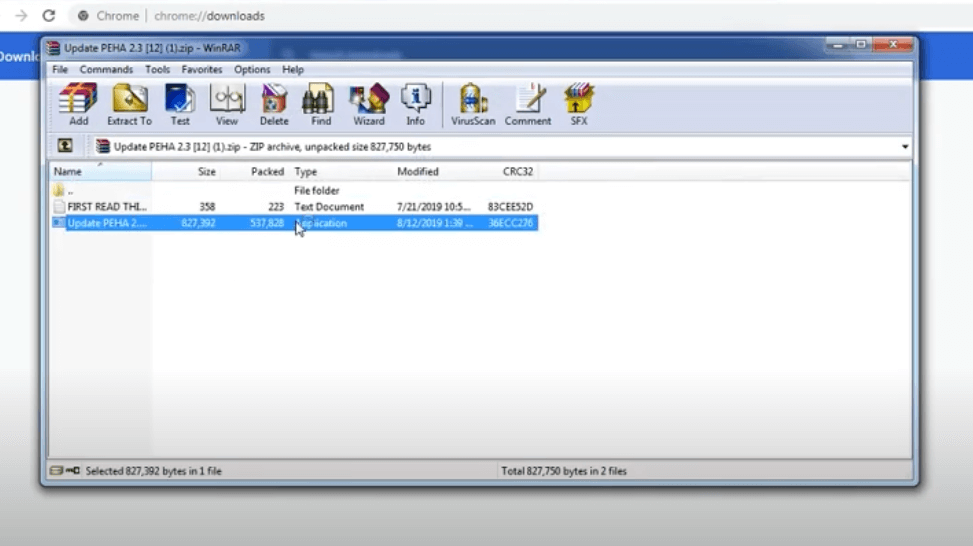Select the FIRST READ THI... file name
Image resolution: width=973 pixels, height=546 pixels.
(107, 207)
